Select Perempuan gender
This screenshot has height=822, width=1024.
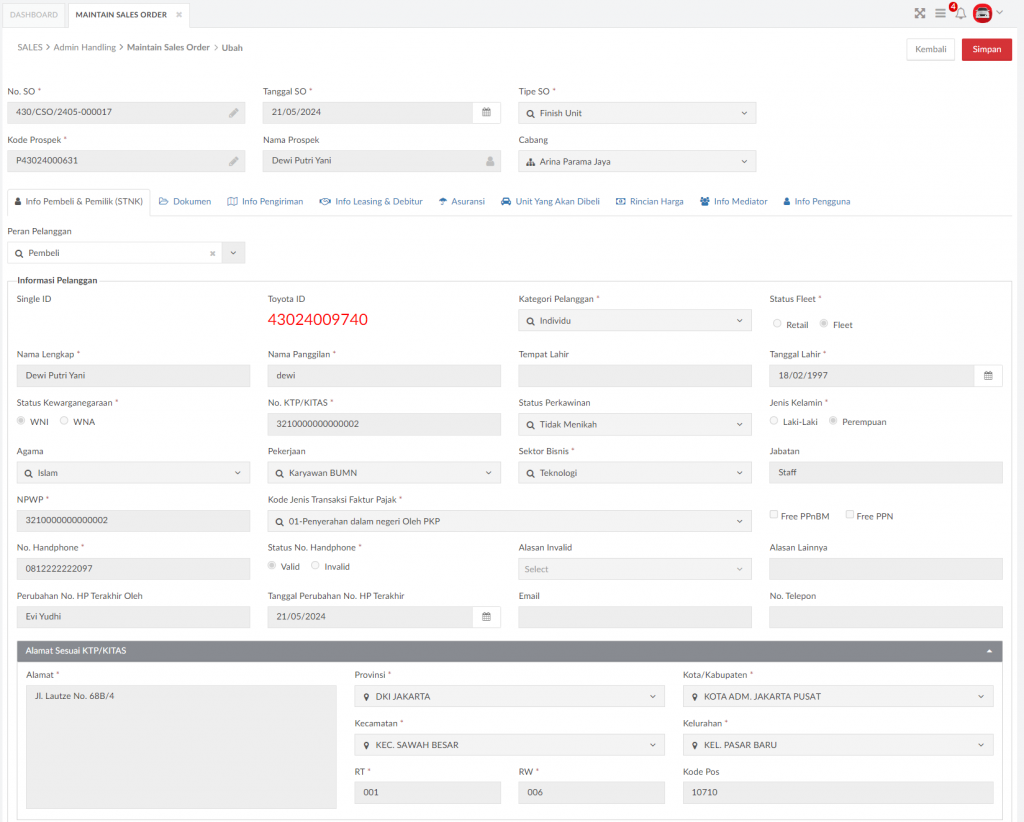[x=833, y=420]
